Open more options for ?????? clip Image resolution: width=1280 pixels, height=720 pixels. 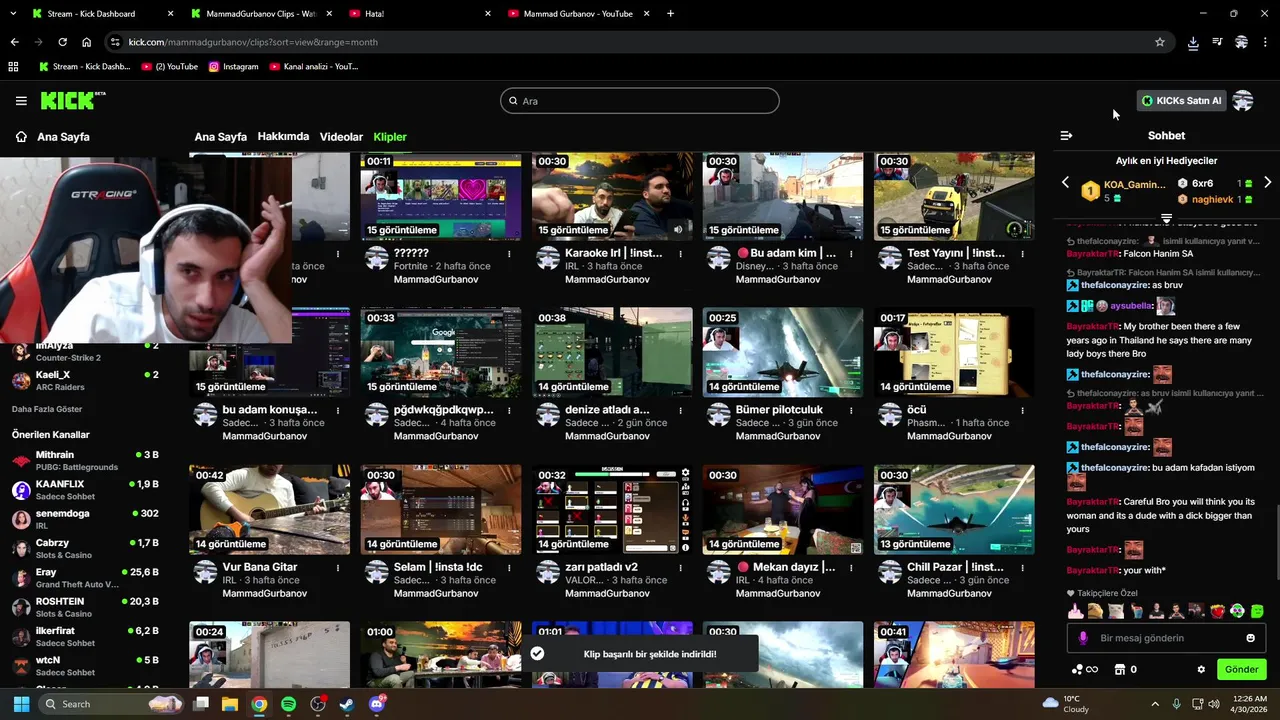point(509,254)
